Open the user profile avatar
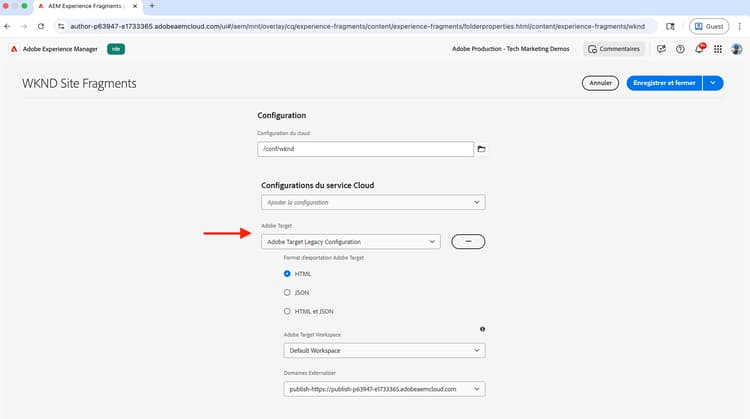The height and width of the screenshot is (419, 750). pyautogui.click(x=737, y=49)
